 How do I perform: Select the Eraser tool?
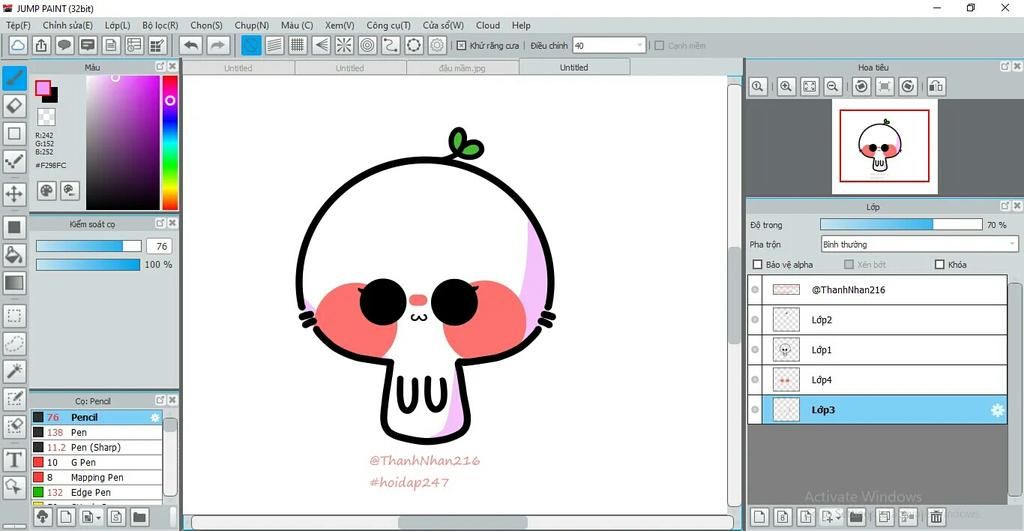click(14, 106)
